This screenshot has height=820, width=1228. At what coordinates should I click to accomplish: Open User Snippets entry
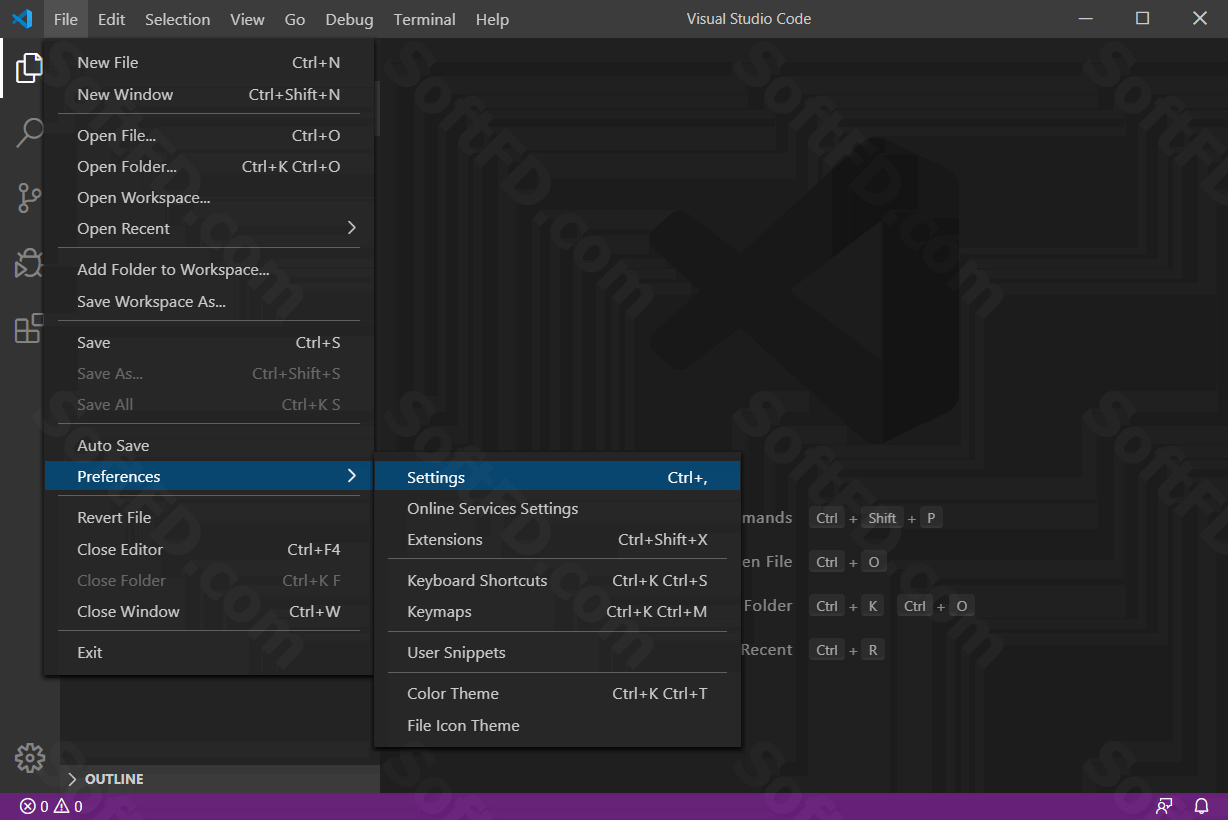557,652
